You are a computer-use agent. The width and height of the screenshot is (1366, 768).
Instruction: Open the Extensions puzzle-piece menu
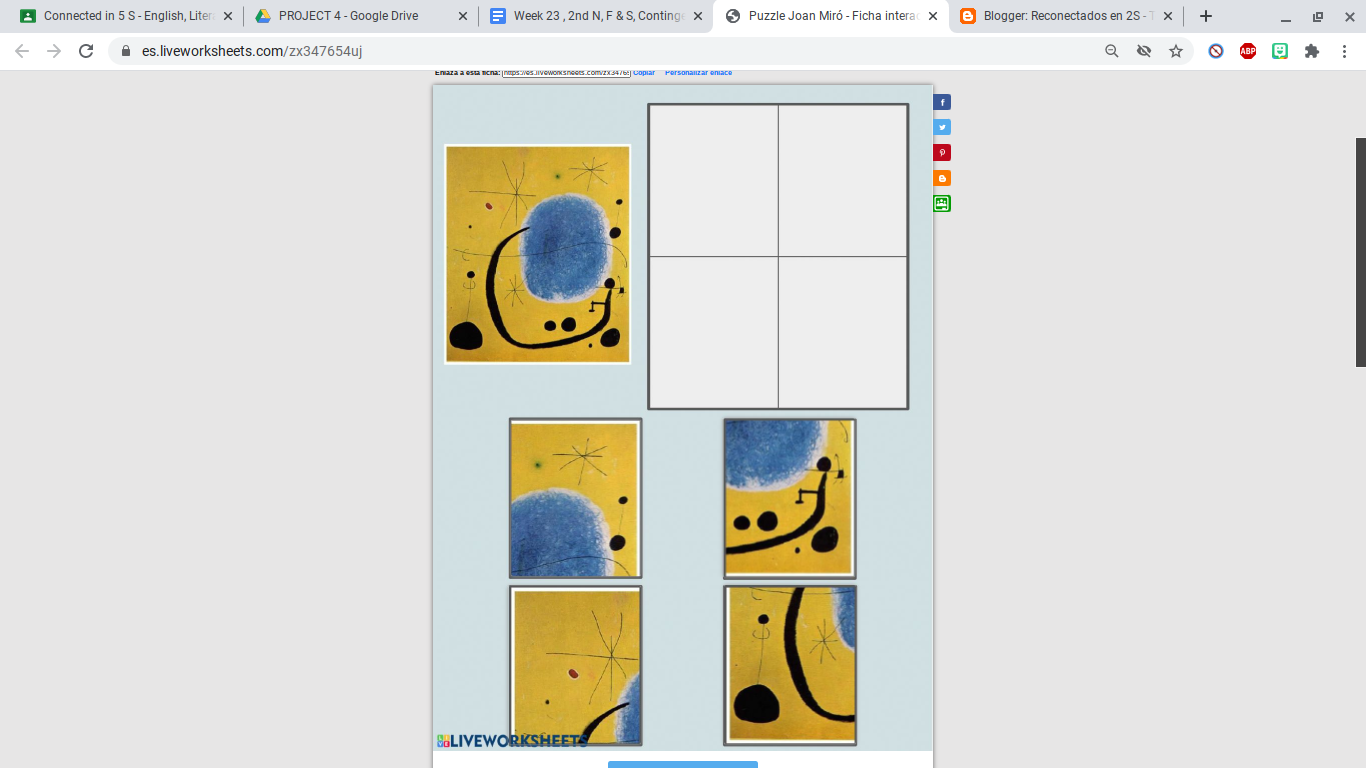click(1312, 51)
